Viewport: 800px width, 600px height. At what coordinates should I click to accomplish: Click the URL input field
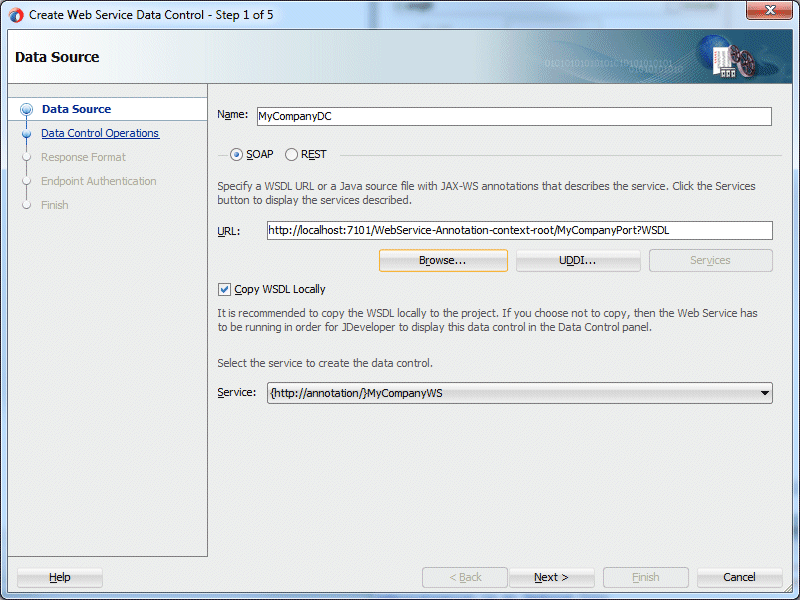pos(519,231)
